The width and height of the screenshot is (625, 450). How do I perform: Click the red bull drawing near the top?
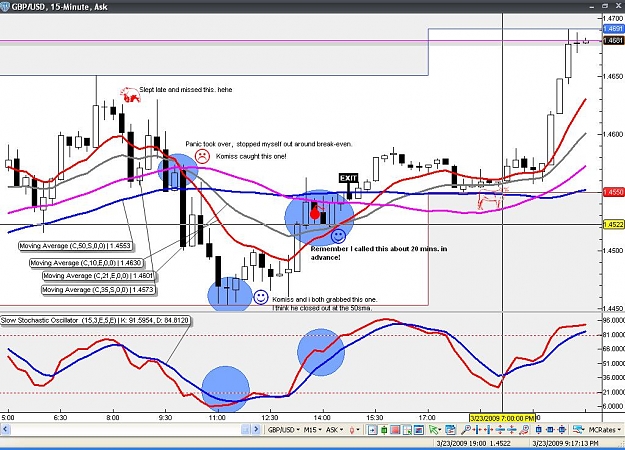[x=130, y=95]
